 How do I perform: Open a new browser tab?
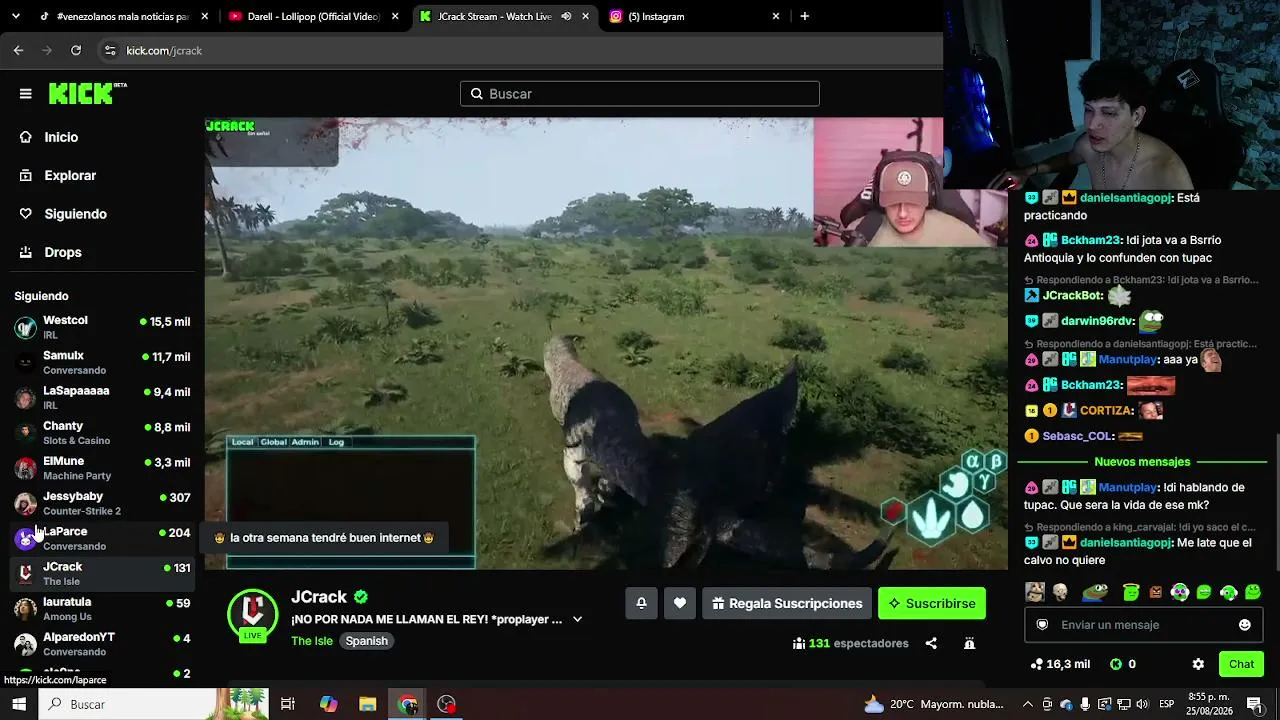click(x=804, y=16)
